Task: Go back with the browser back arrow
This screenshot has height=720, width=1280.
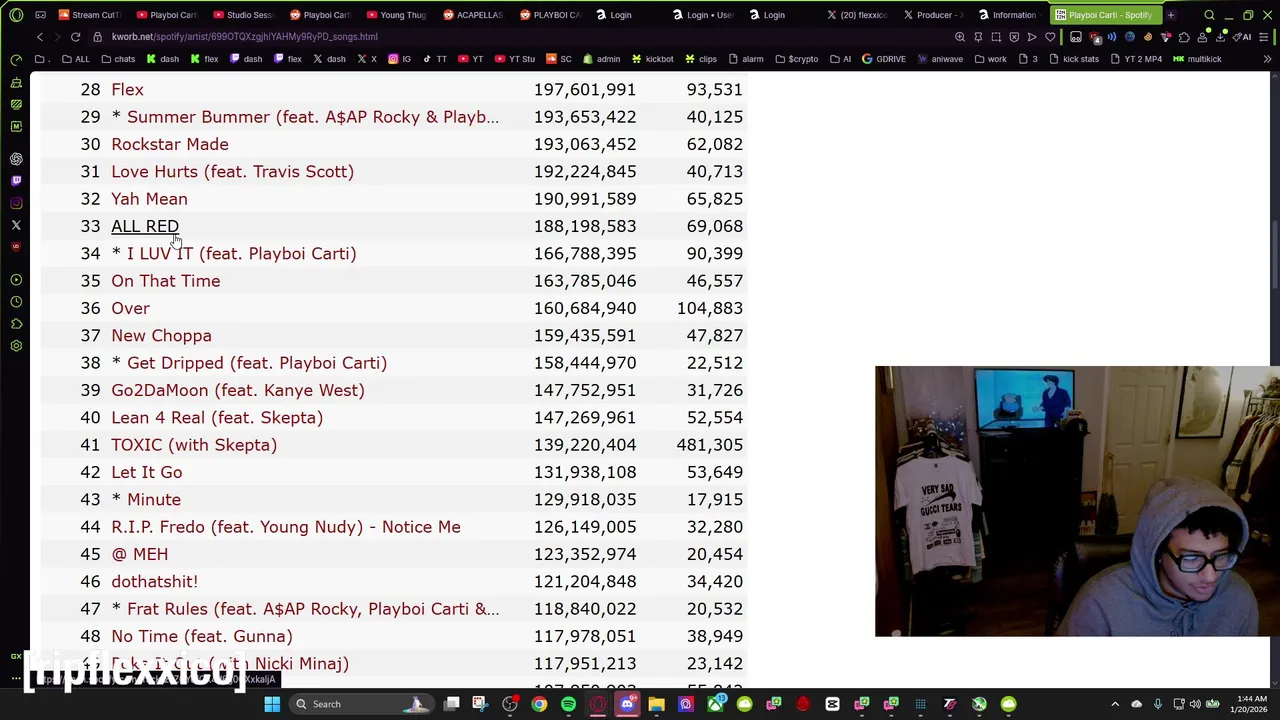Action: click(x=40, y=37)
